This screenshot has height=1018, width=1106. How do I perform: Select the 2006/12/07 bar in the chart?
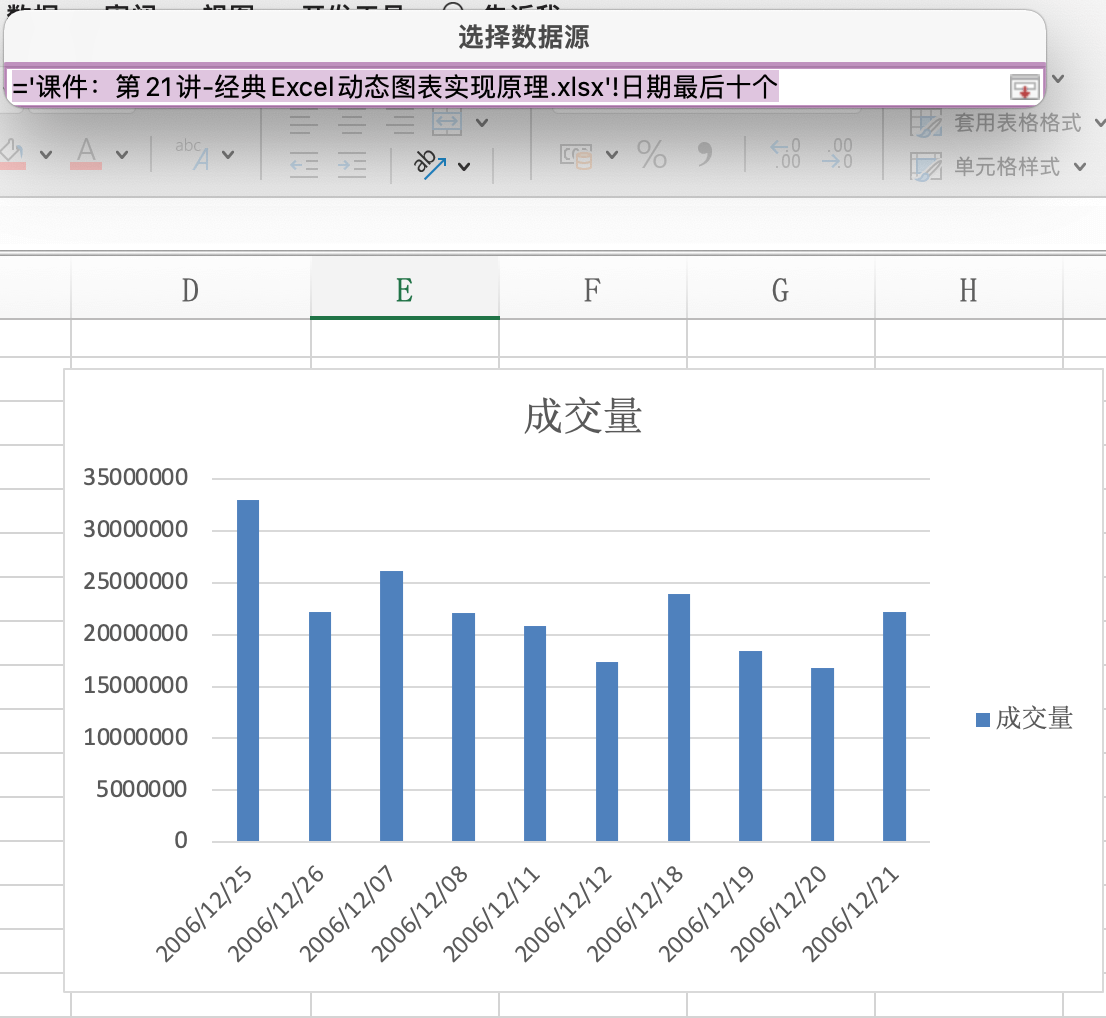pyautogui.click(x=391, y=706)
